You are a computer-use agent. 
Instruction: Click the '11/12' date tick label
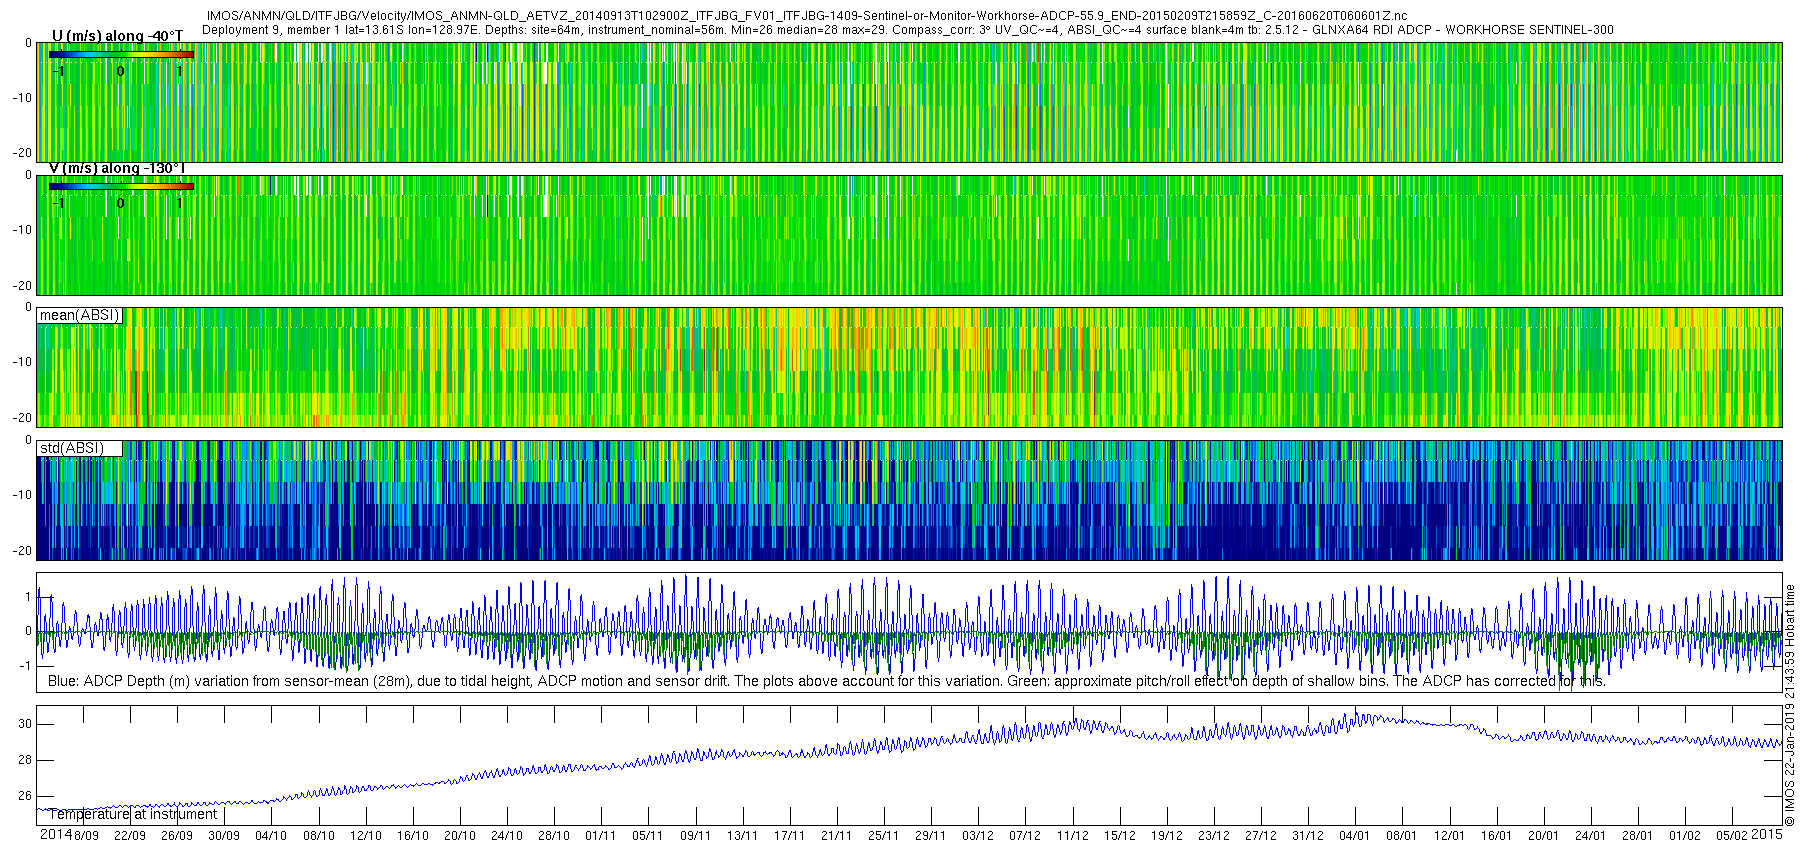coord(1073,836)
